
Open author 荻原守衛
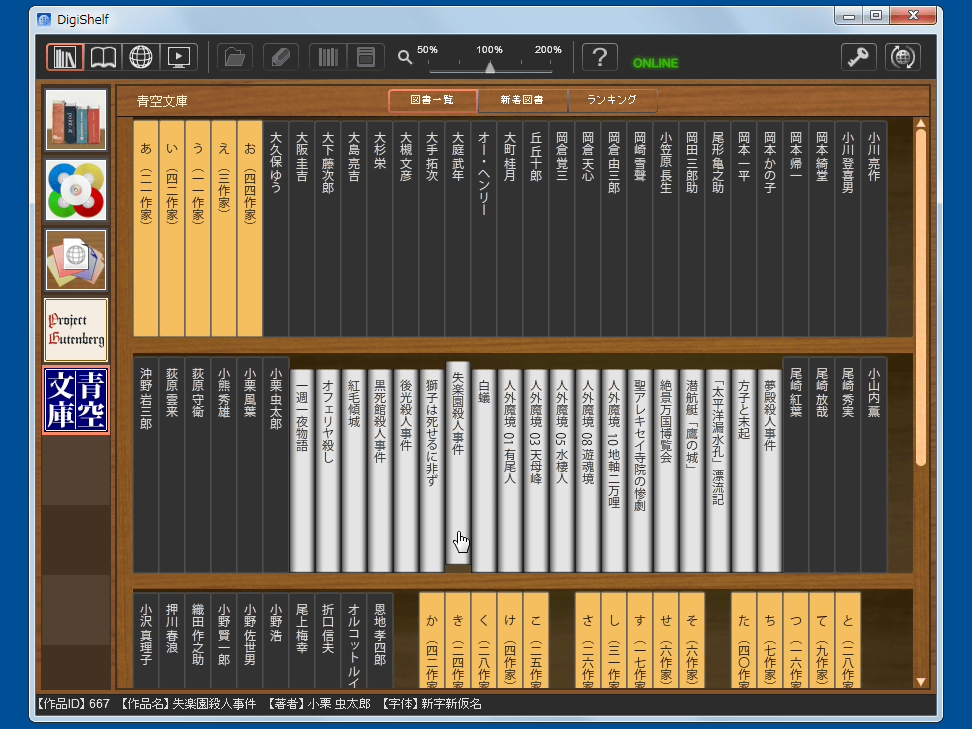click(198, 464)
